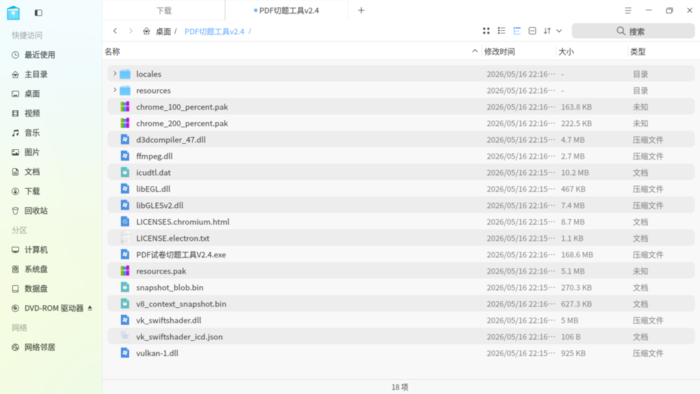The width and height of the screenshot is (700, 394).
Task: Switch to list view
Action: (501, 31)
